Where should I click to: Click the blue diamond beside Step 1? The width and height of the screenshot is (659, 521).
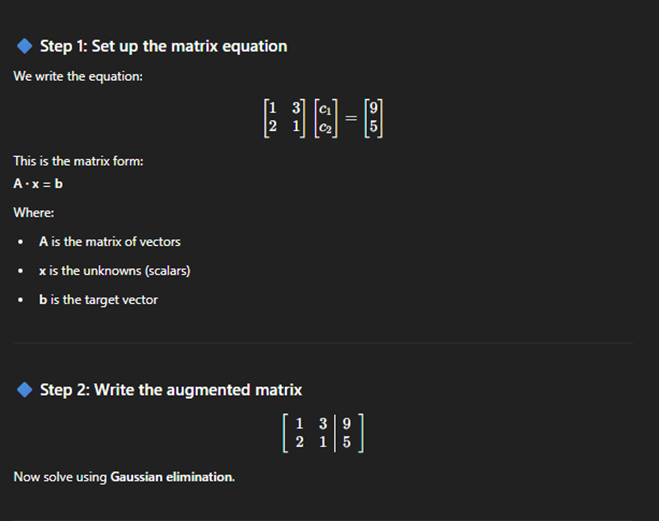coord(24,46)
